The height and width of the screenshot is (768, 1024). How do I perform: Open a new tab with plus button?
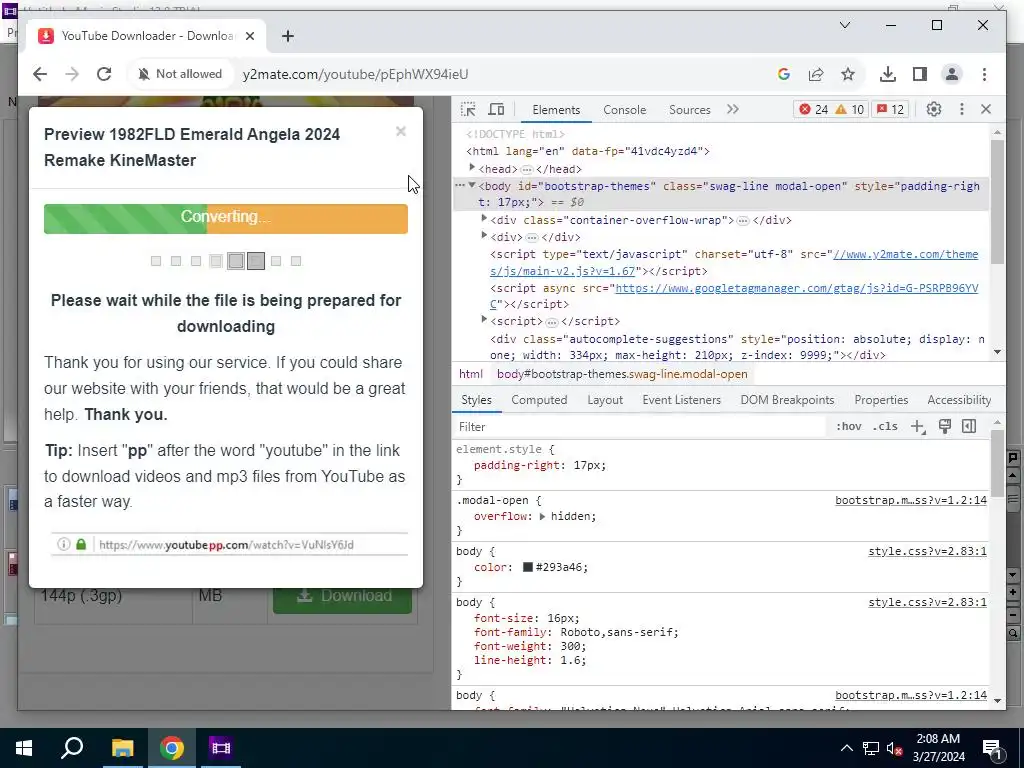point(287,36)
